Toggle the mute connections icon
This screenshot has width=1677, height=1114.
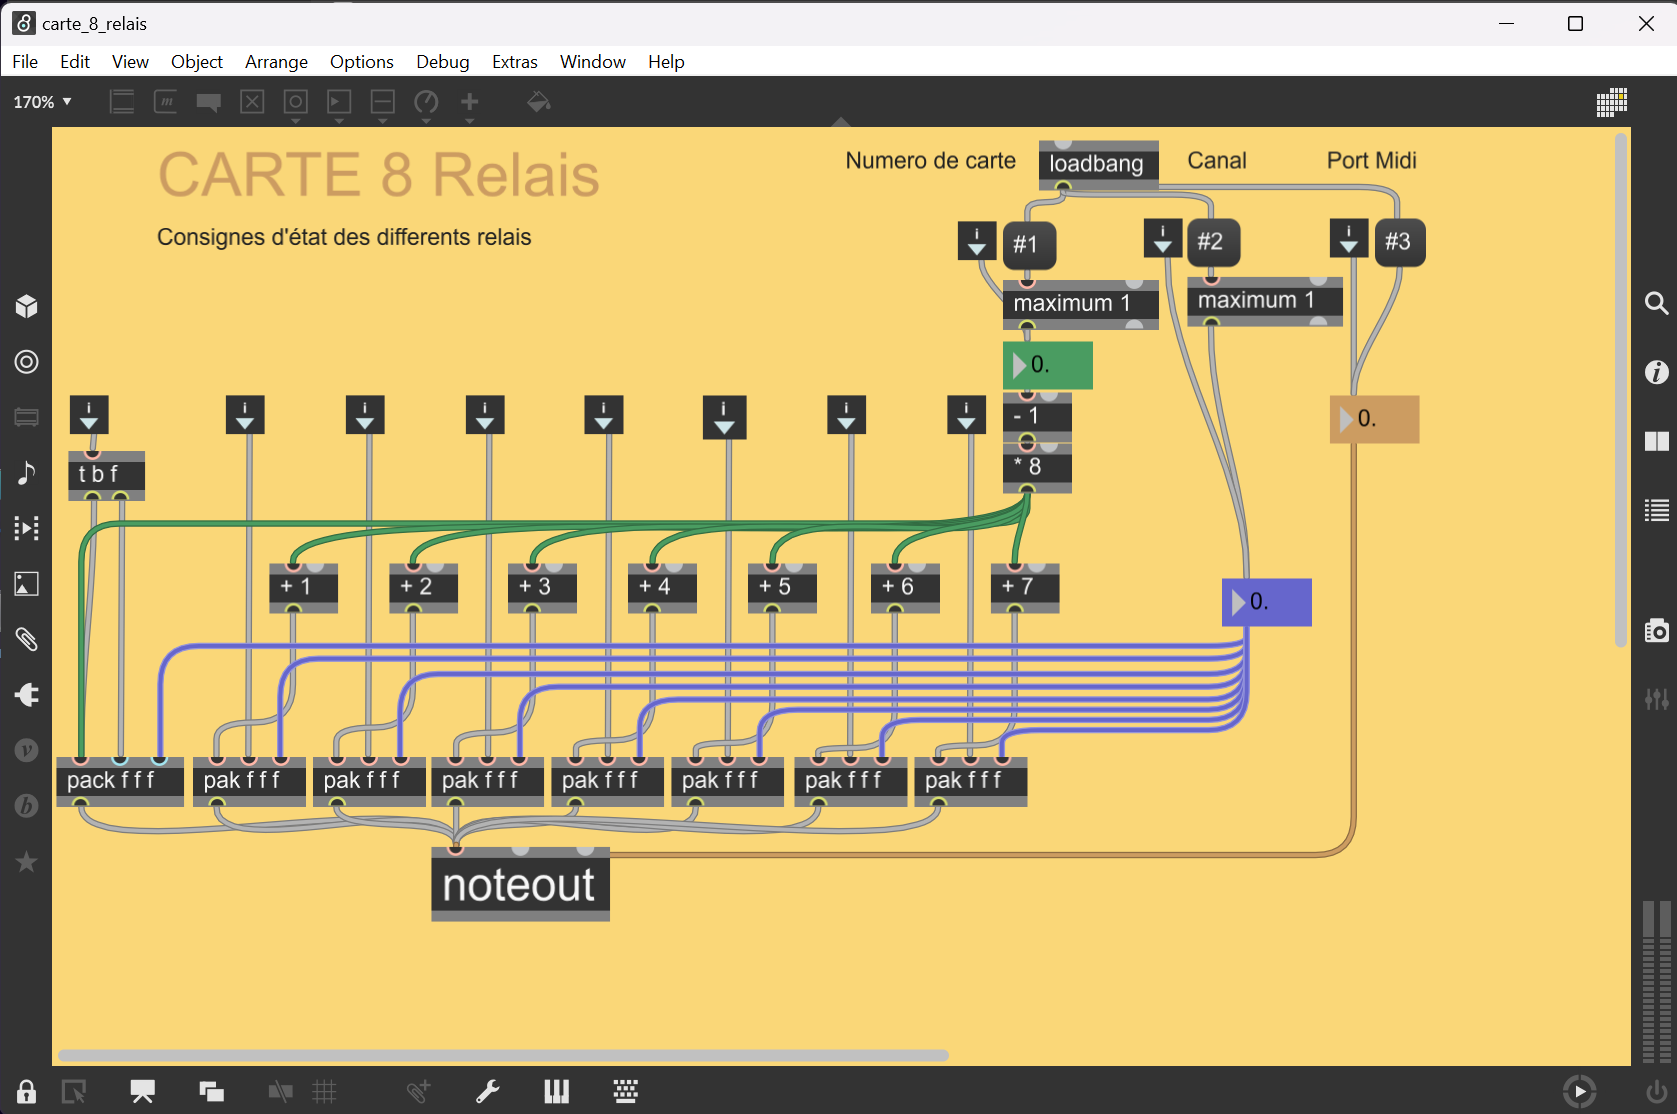[281, 1091]
